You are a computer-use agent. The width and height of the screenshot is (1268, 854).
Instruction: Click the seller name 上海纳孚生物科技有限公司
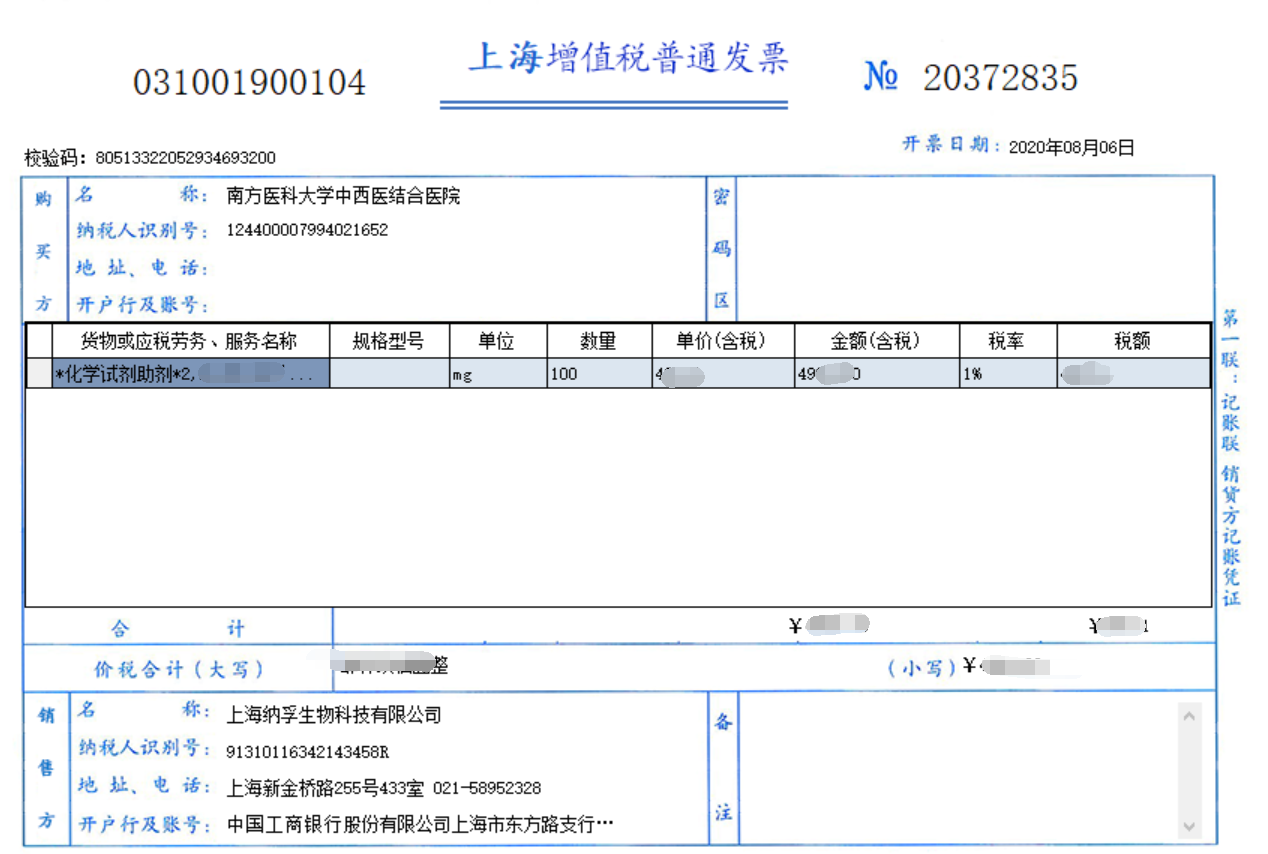tap(334, 715)
